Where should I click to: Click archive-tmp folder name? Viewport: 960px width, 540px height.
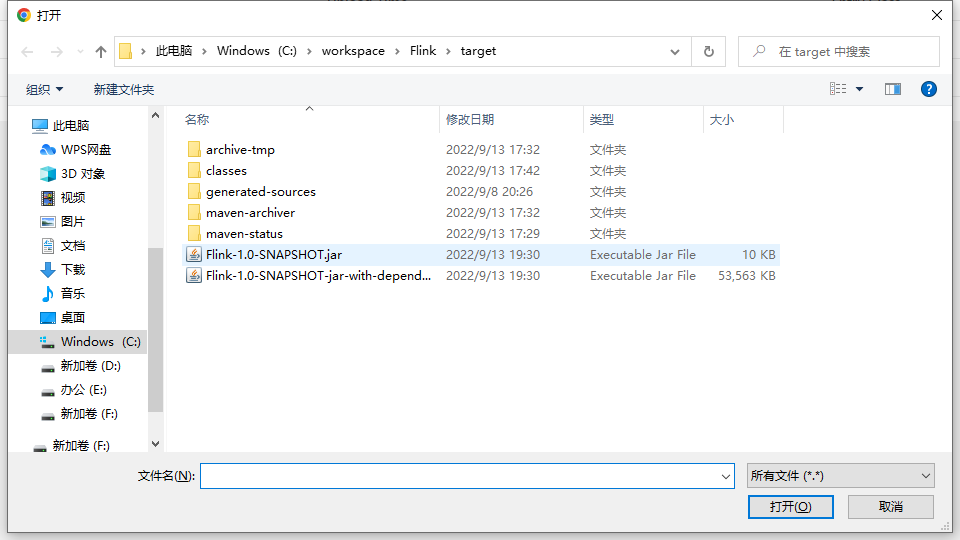coord(240,149)
